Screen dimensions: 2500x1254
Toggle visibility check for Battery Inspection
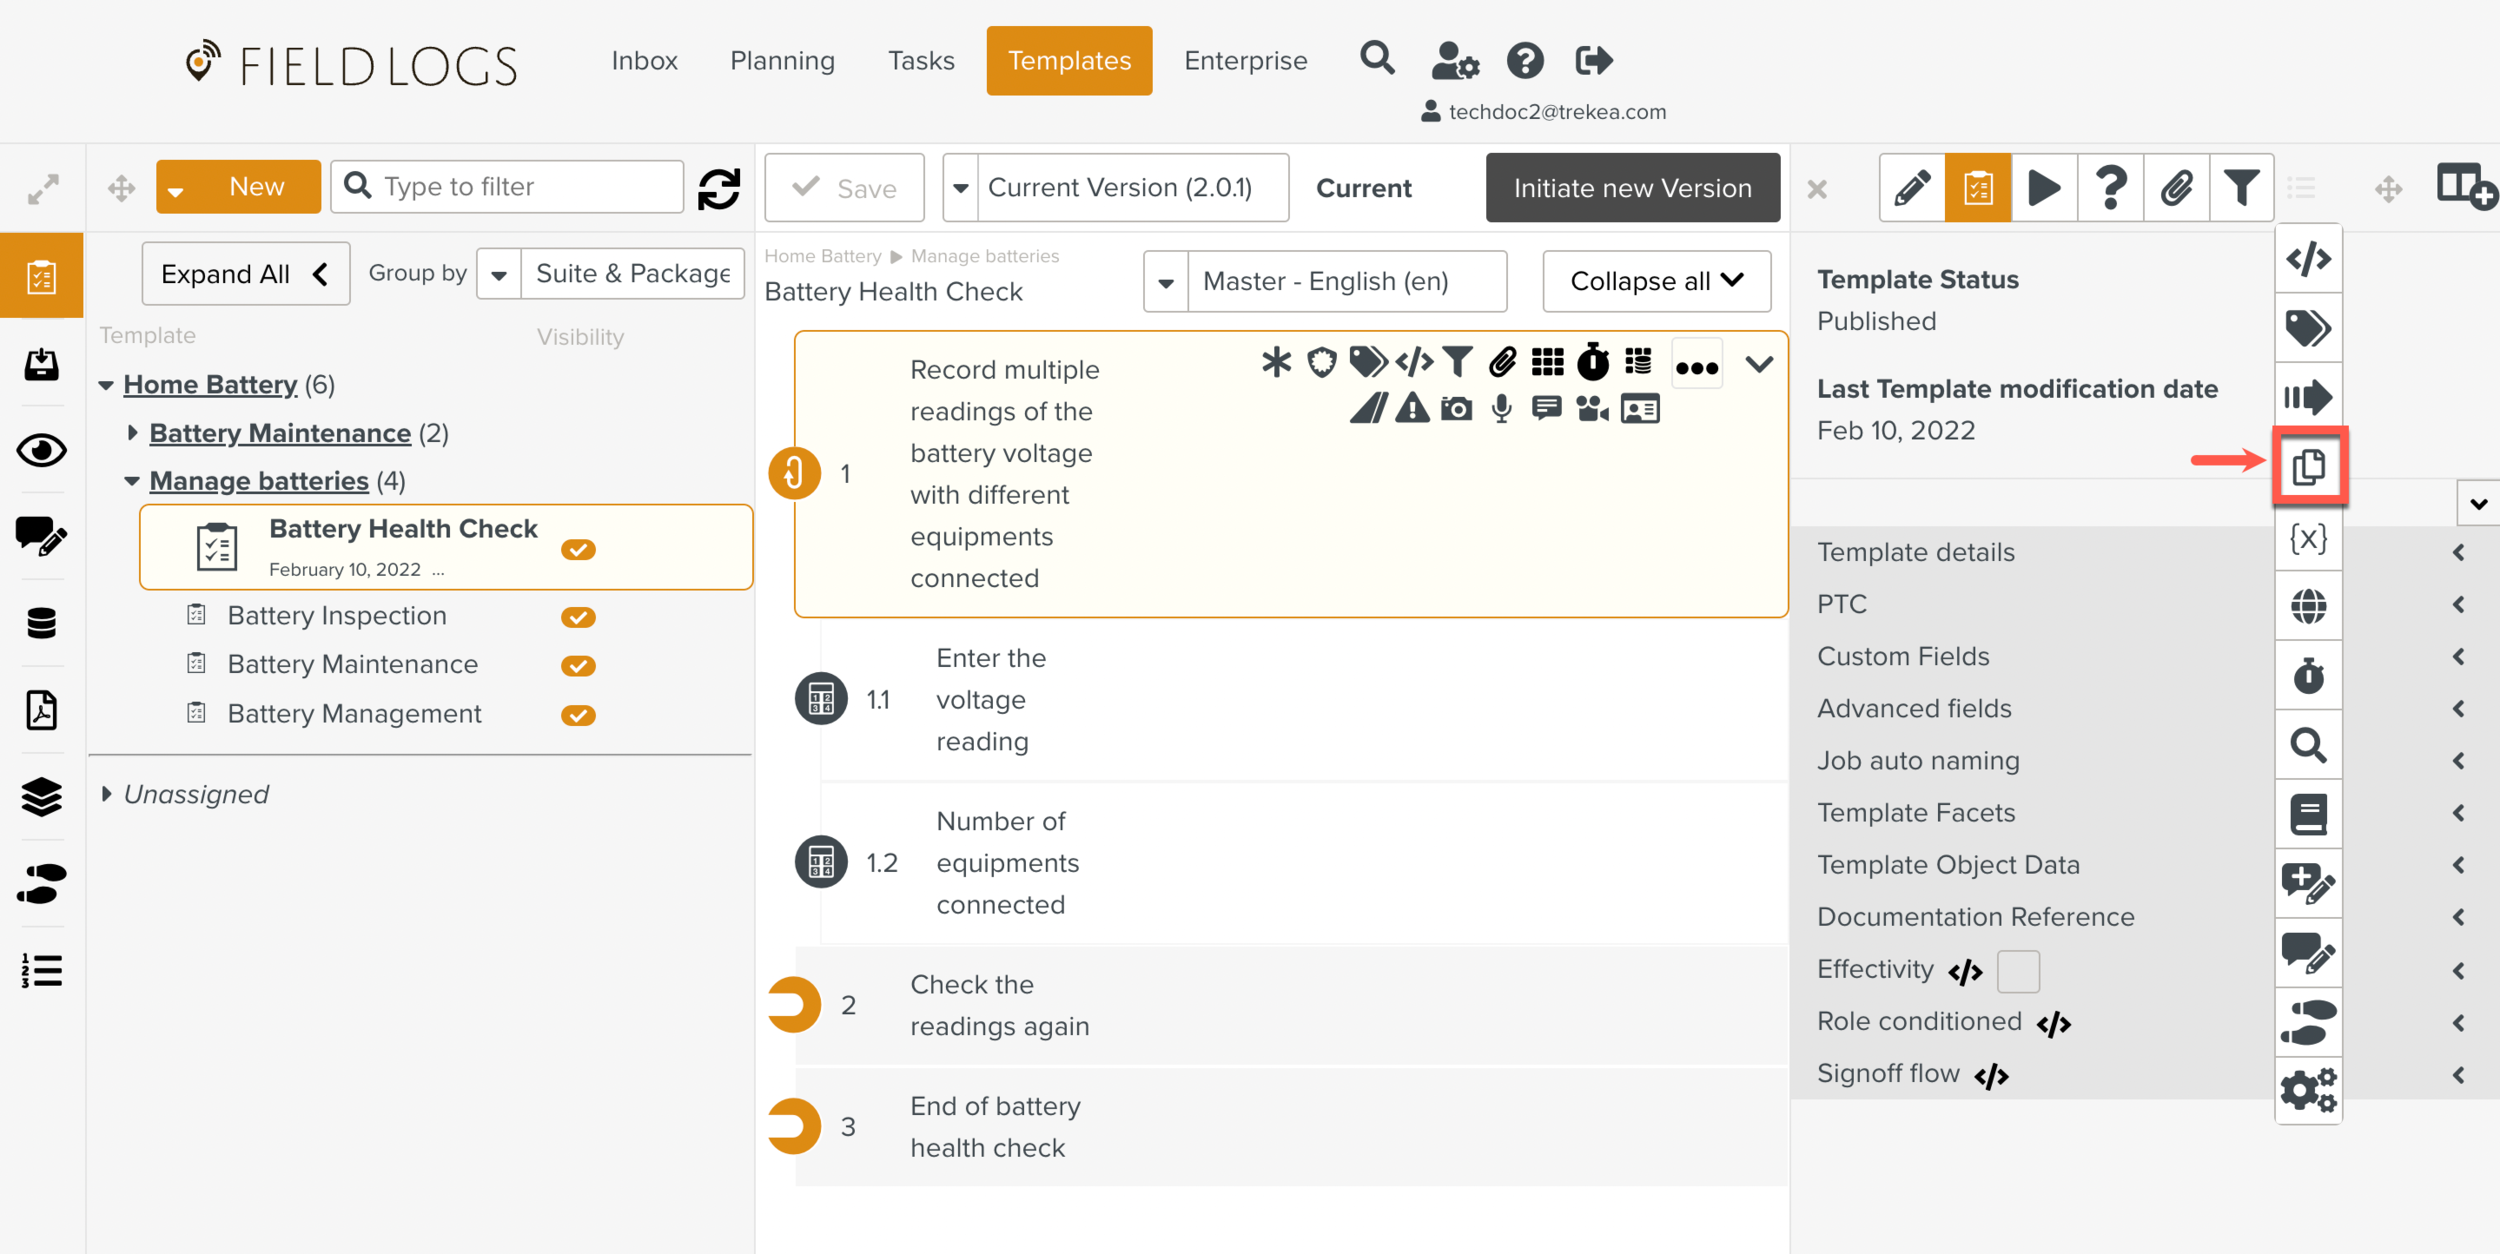click(578, 617)
